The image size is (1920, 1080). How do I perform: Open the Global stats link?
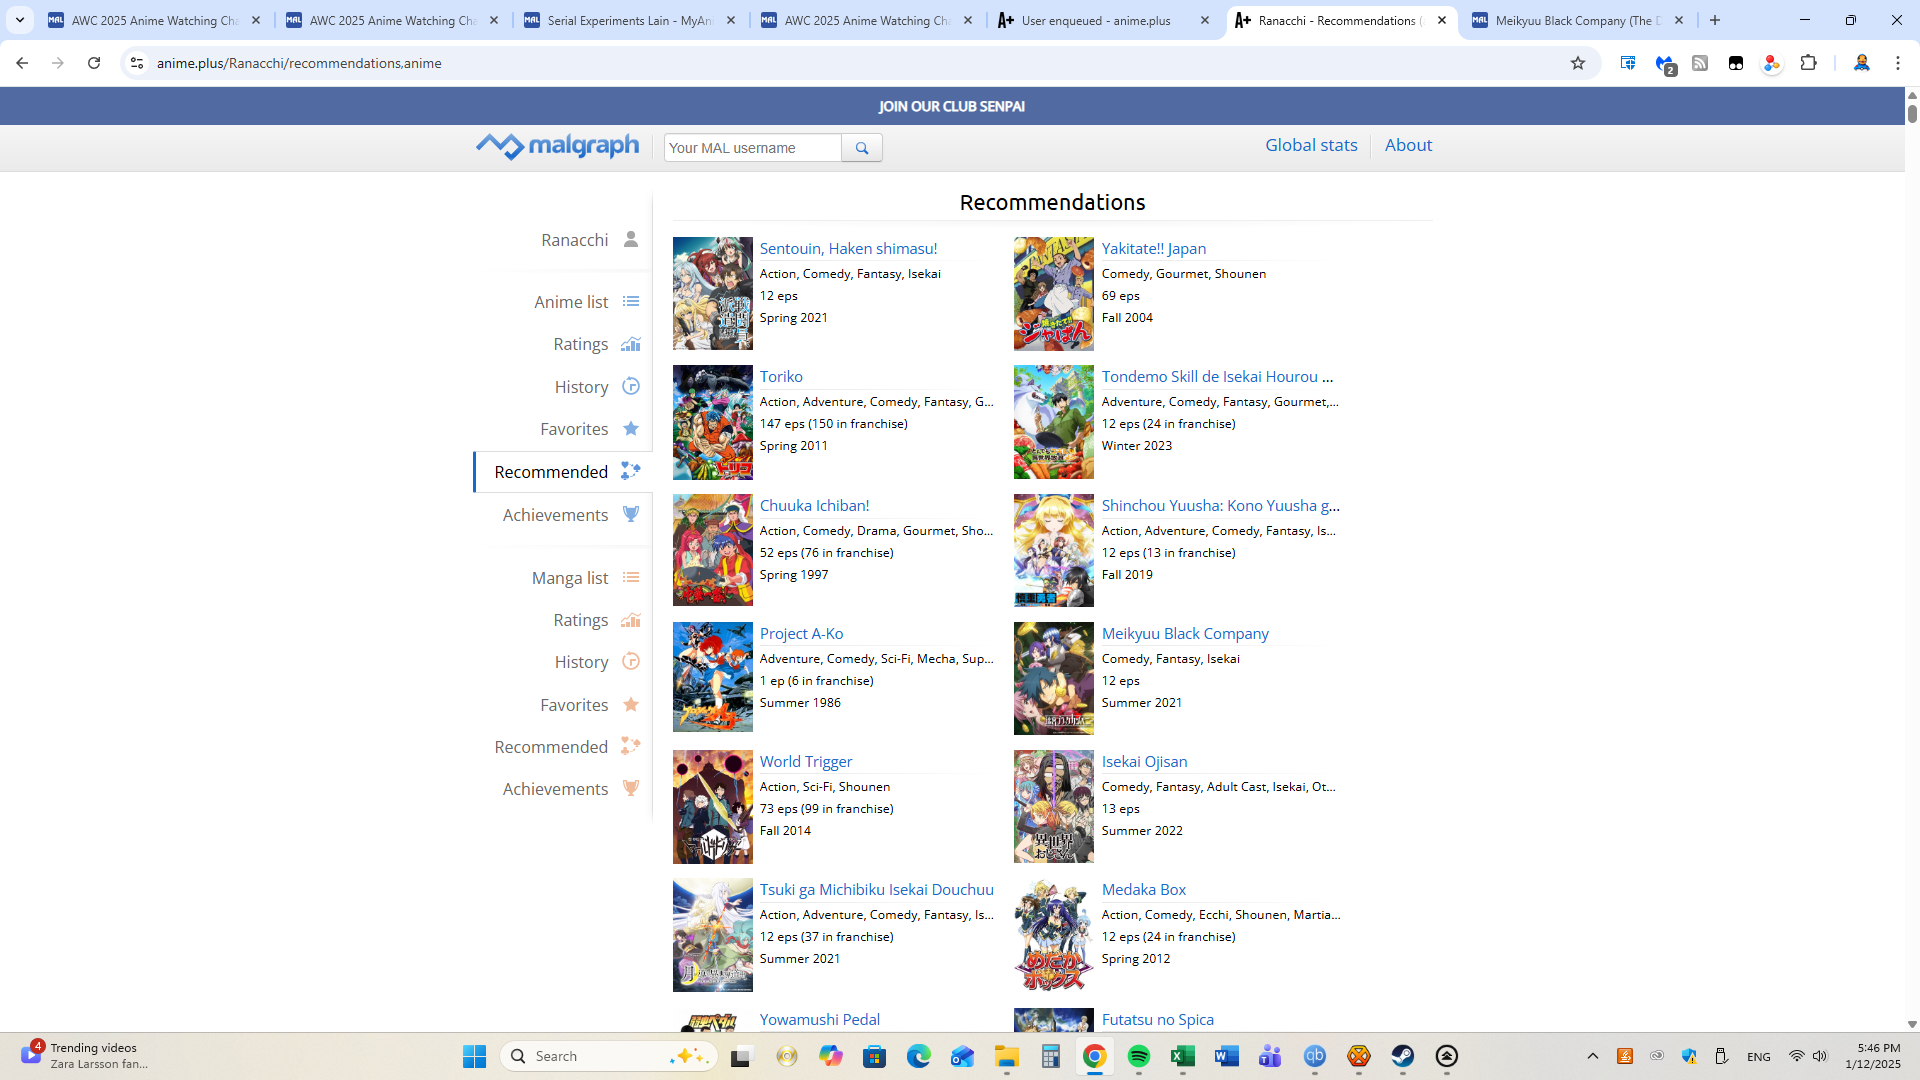pyautogui.click(x=1311, y=145)
